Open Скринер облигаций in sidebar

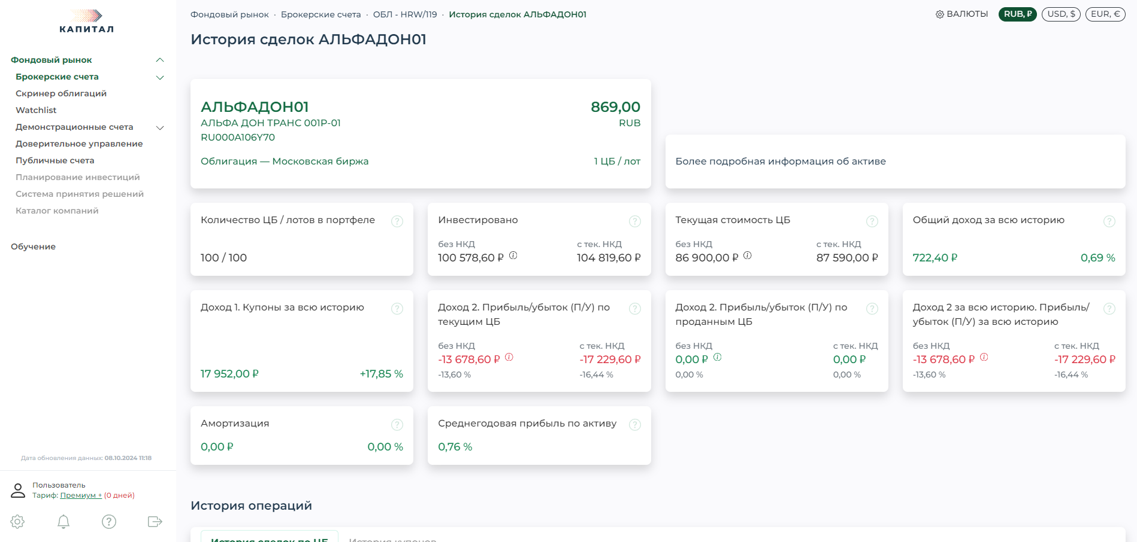pos(61,94)
